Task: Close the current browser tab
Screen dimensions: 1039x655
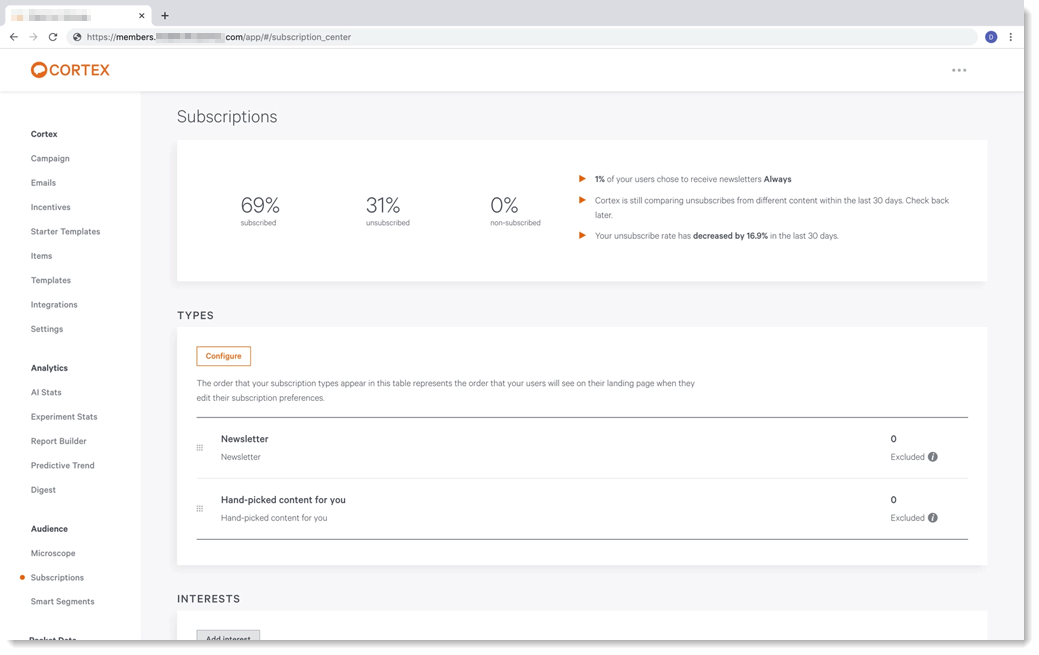Action: (142, 15)
